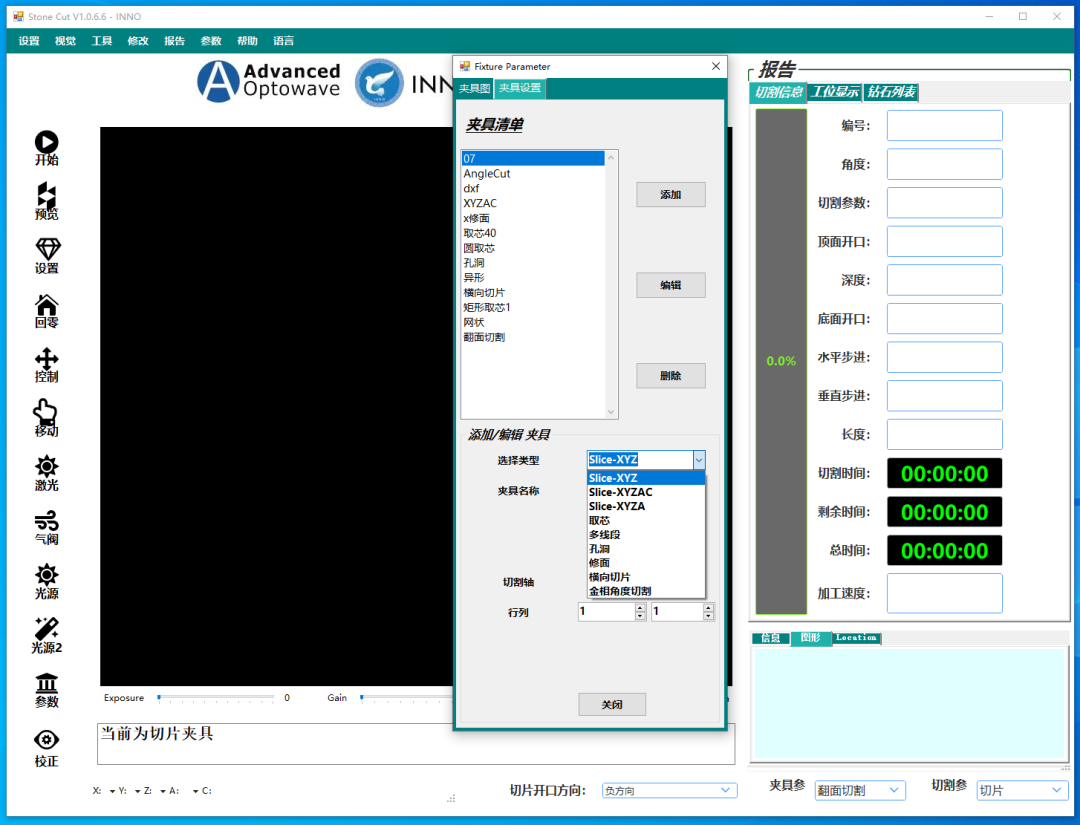Open the 语言 language menu
Viewport: 1080px width, 825px height.
pyautogui.click(x=284, y=41)
